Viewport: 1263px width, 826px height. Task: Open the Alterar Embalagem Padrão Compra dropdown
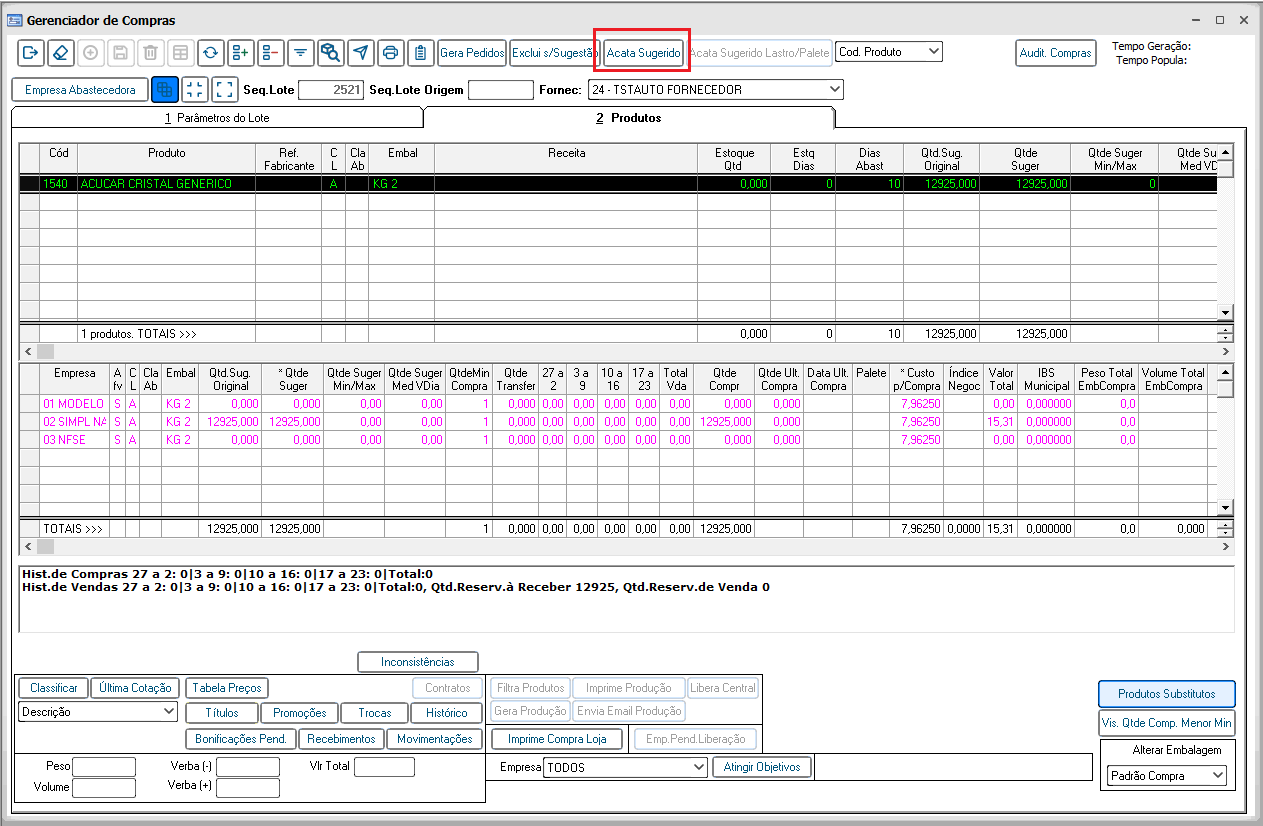point(1166,775)
